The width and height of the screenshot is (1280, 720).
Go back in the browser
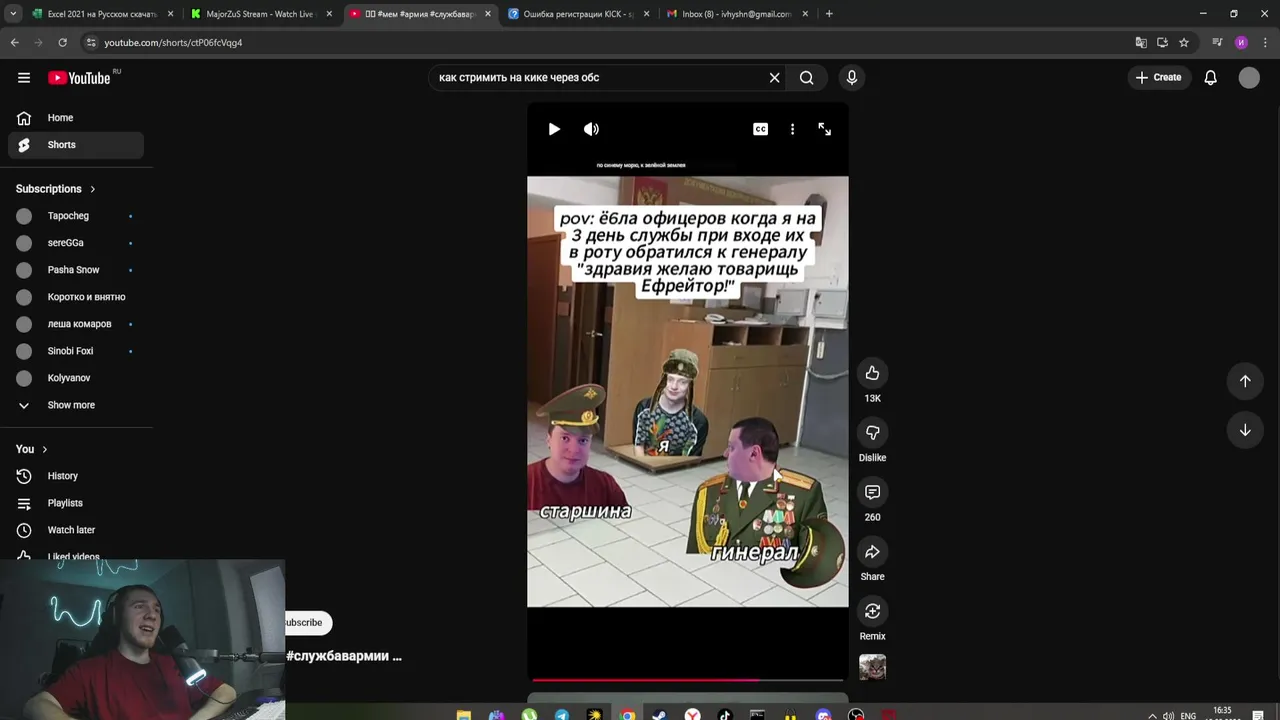click(14, 43)
